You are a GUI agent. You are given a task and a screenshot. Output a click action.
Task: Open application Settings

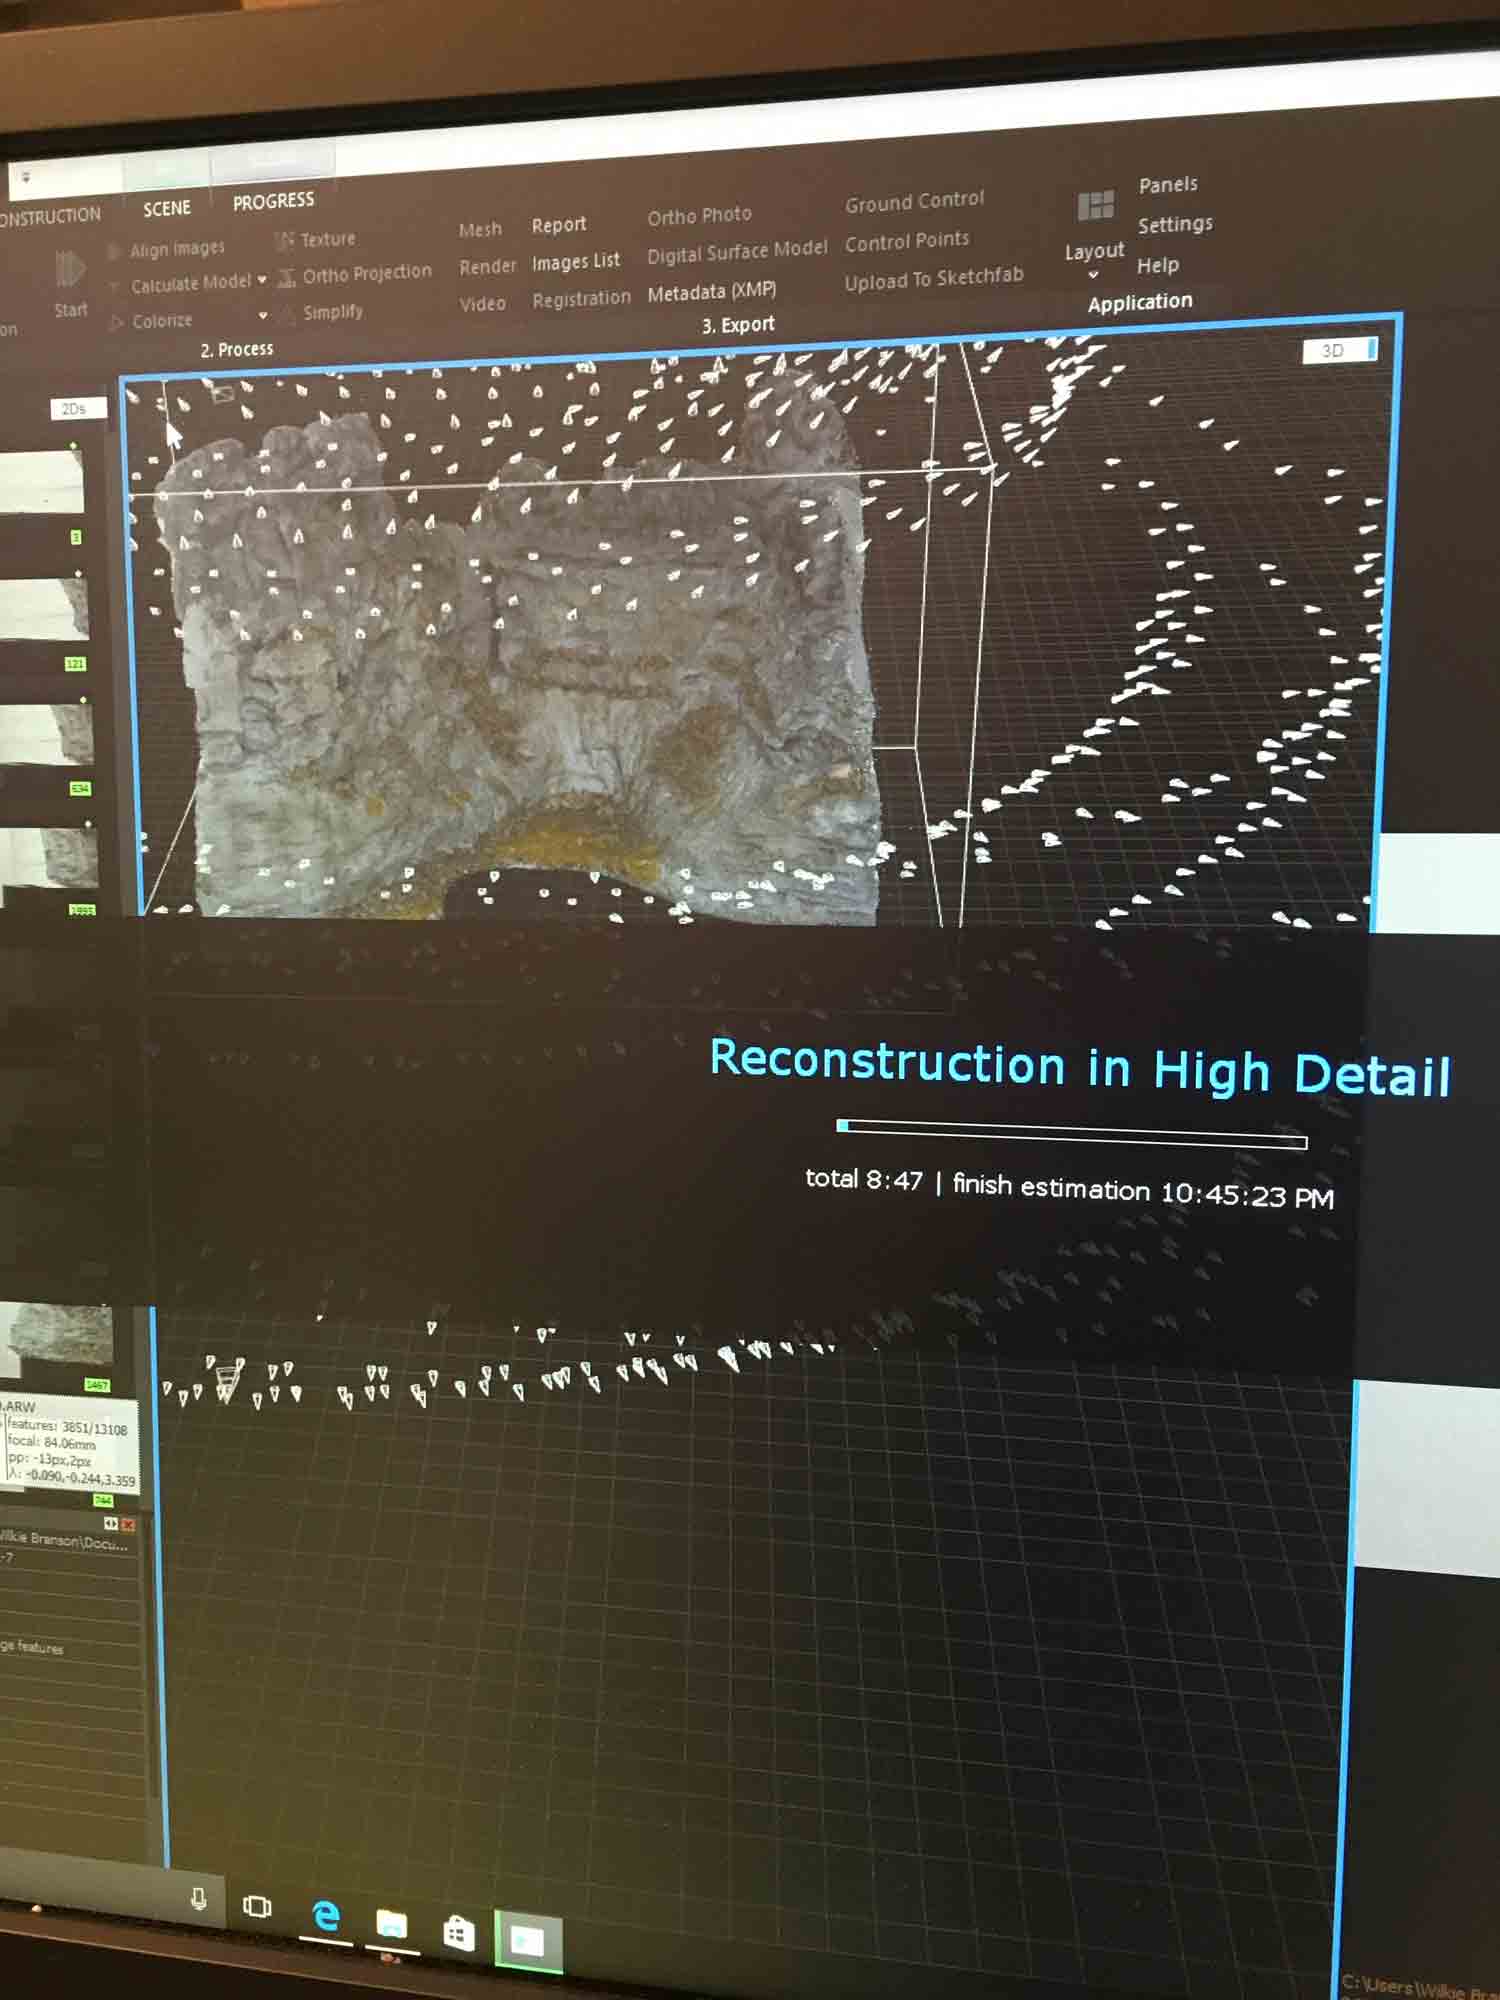(1175, 224)
